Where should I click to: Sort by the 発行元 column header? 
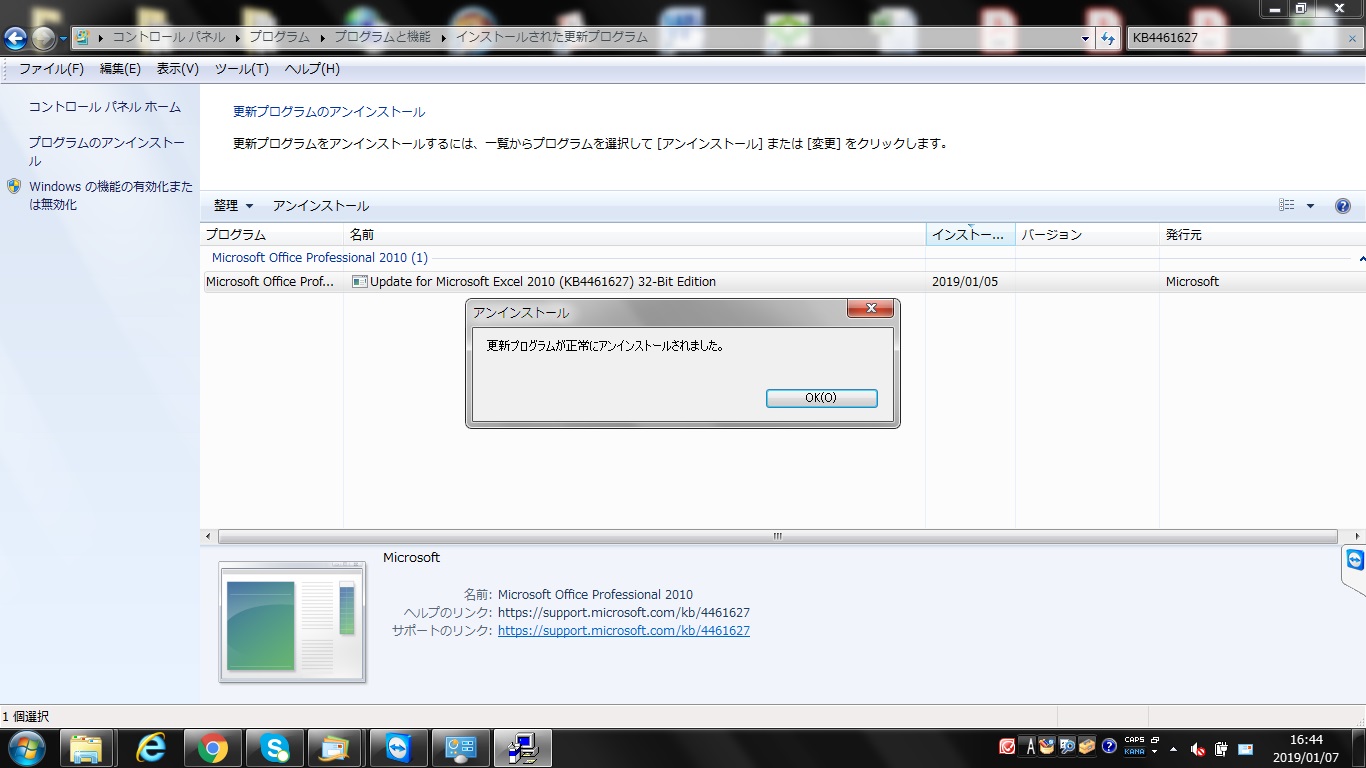point(1262,235)
